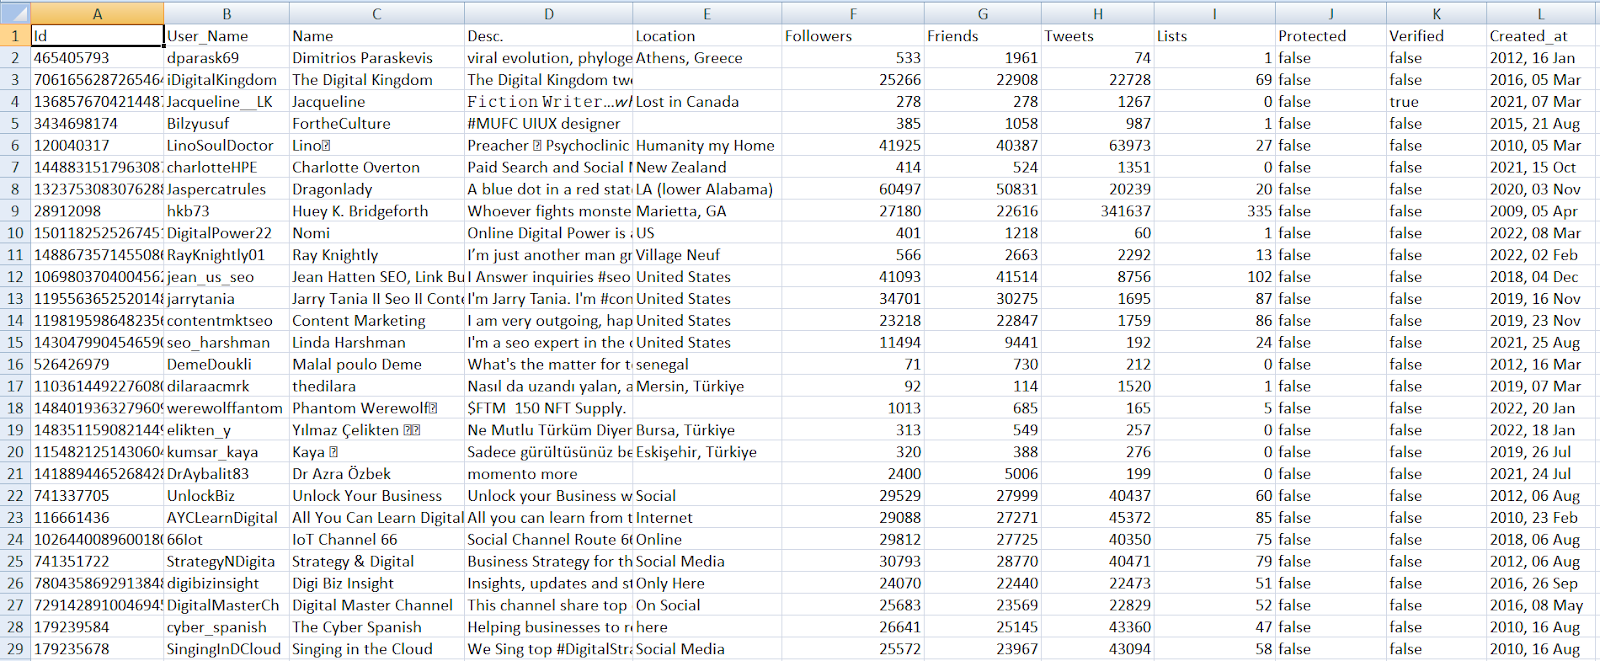Click the Name cell IoT Channel 66
The height and width of the screenshot is (661, 1600).
[x=376, y=540]
